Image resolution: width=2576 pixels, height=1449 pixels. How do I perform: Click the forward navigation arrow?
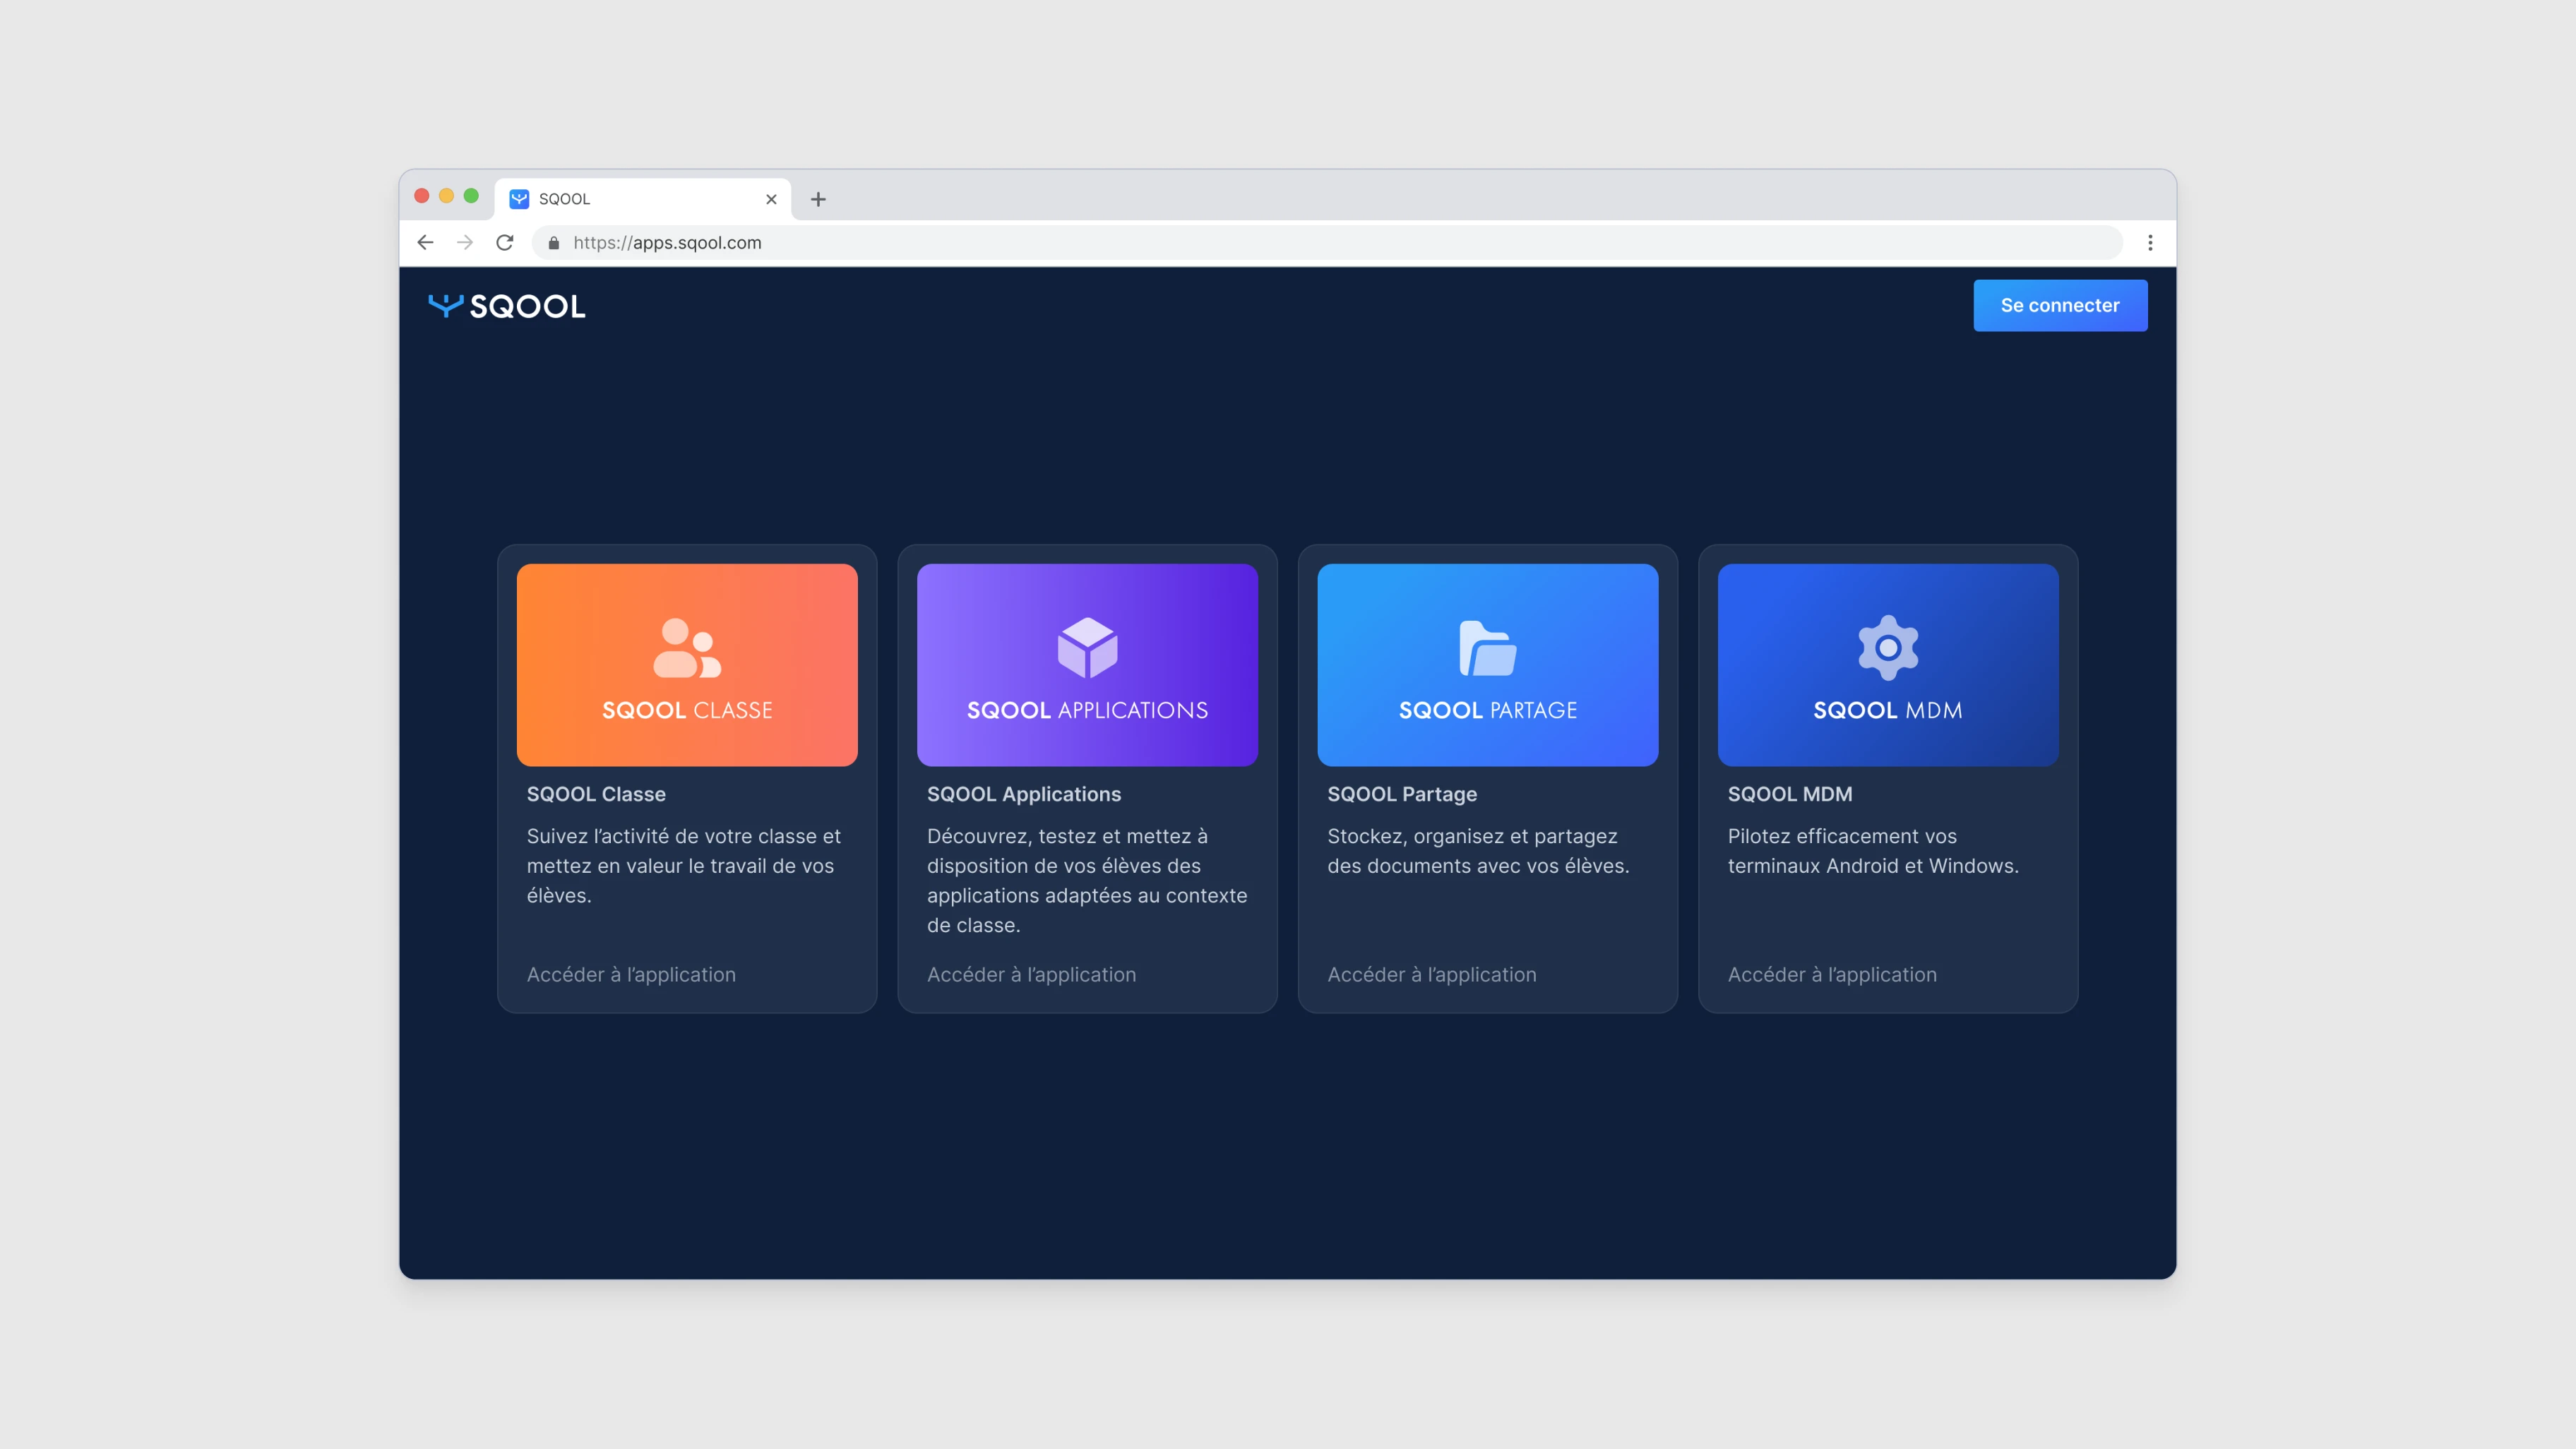(464, 242)
